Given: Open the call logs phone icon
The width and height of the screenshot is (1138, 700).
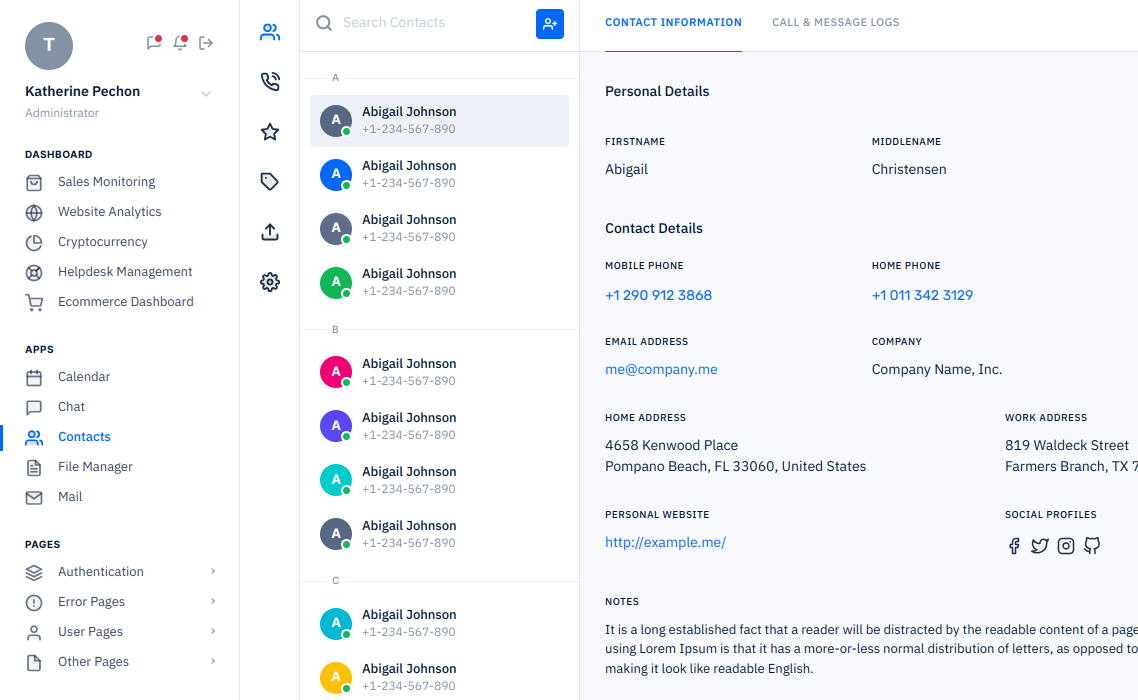Looking at the screenshot, I should [269, 82].
